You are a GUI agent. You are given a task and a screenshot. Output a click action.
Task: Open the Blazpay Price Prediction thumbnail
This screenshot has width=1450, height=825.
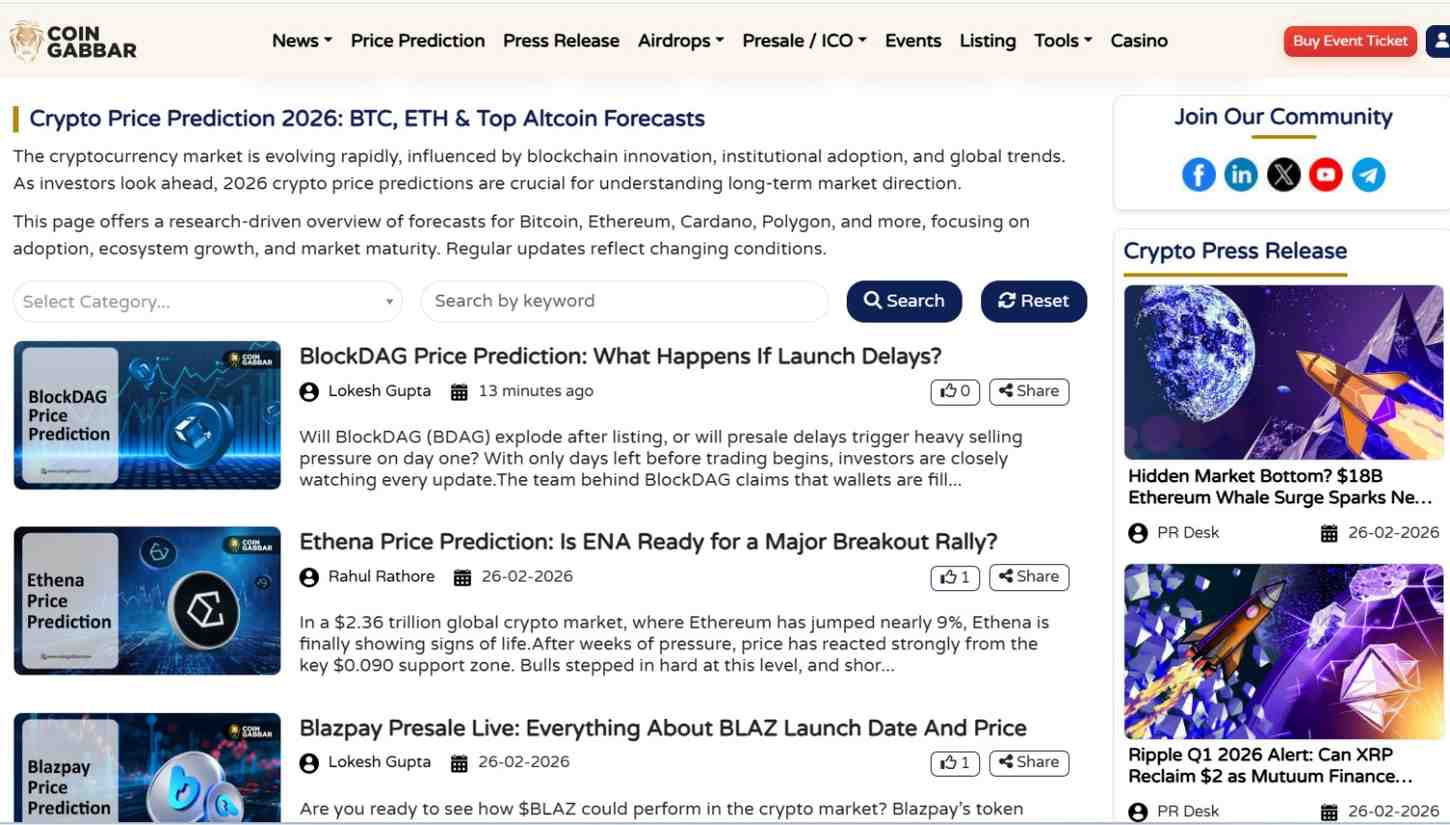(x=147, y=768)
